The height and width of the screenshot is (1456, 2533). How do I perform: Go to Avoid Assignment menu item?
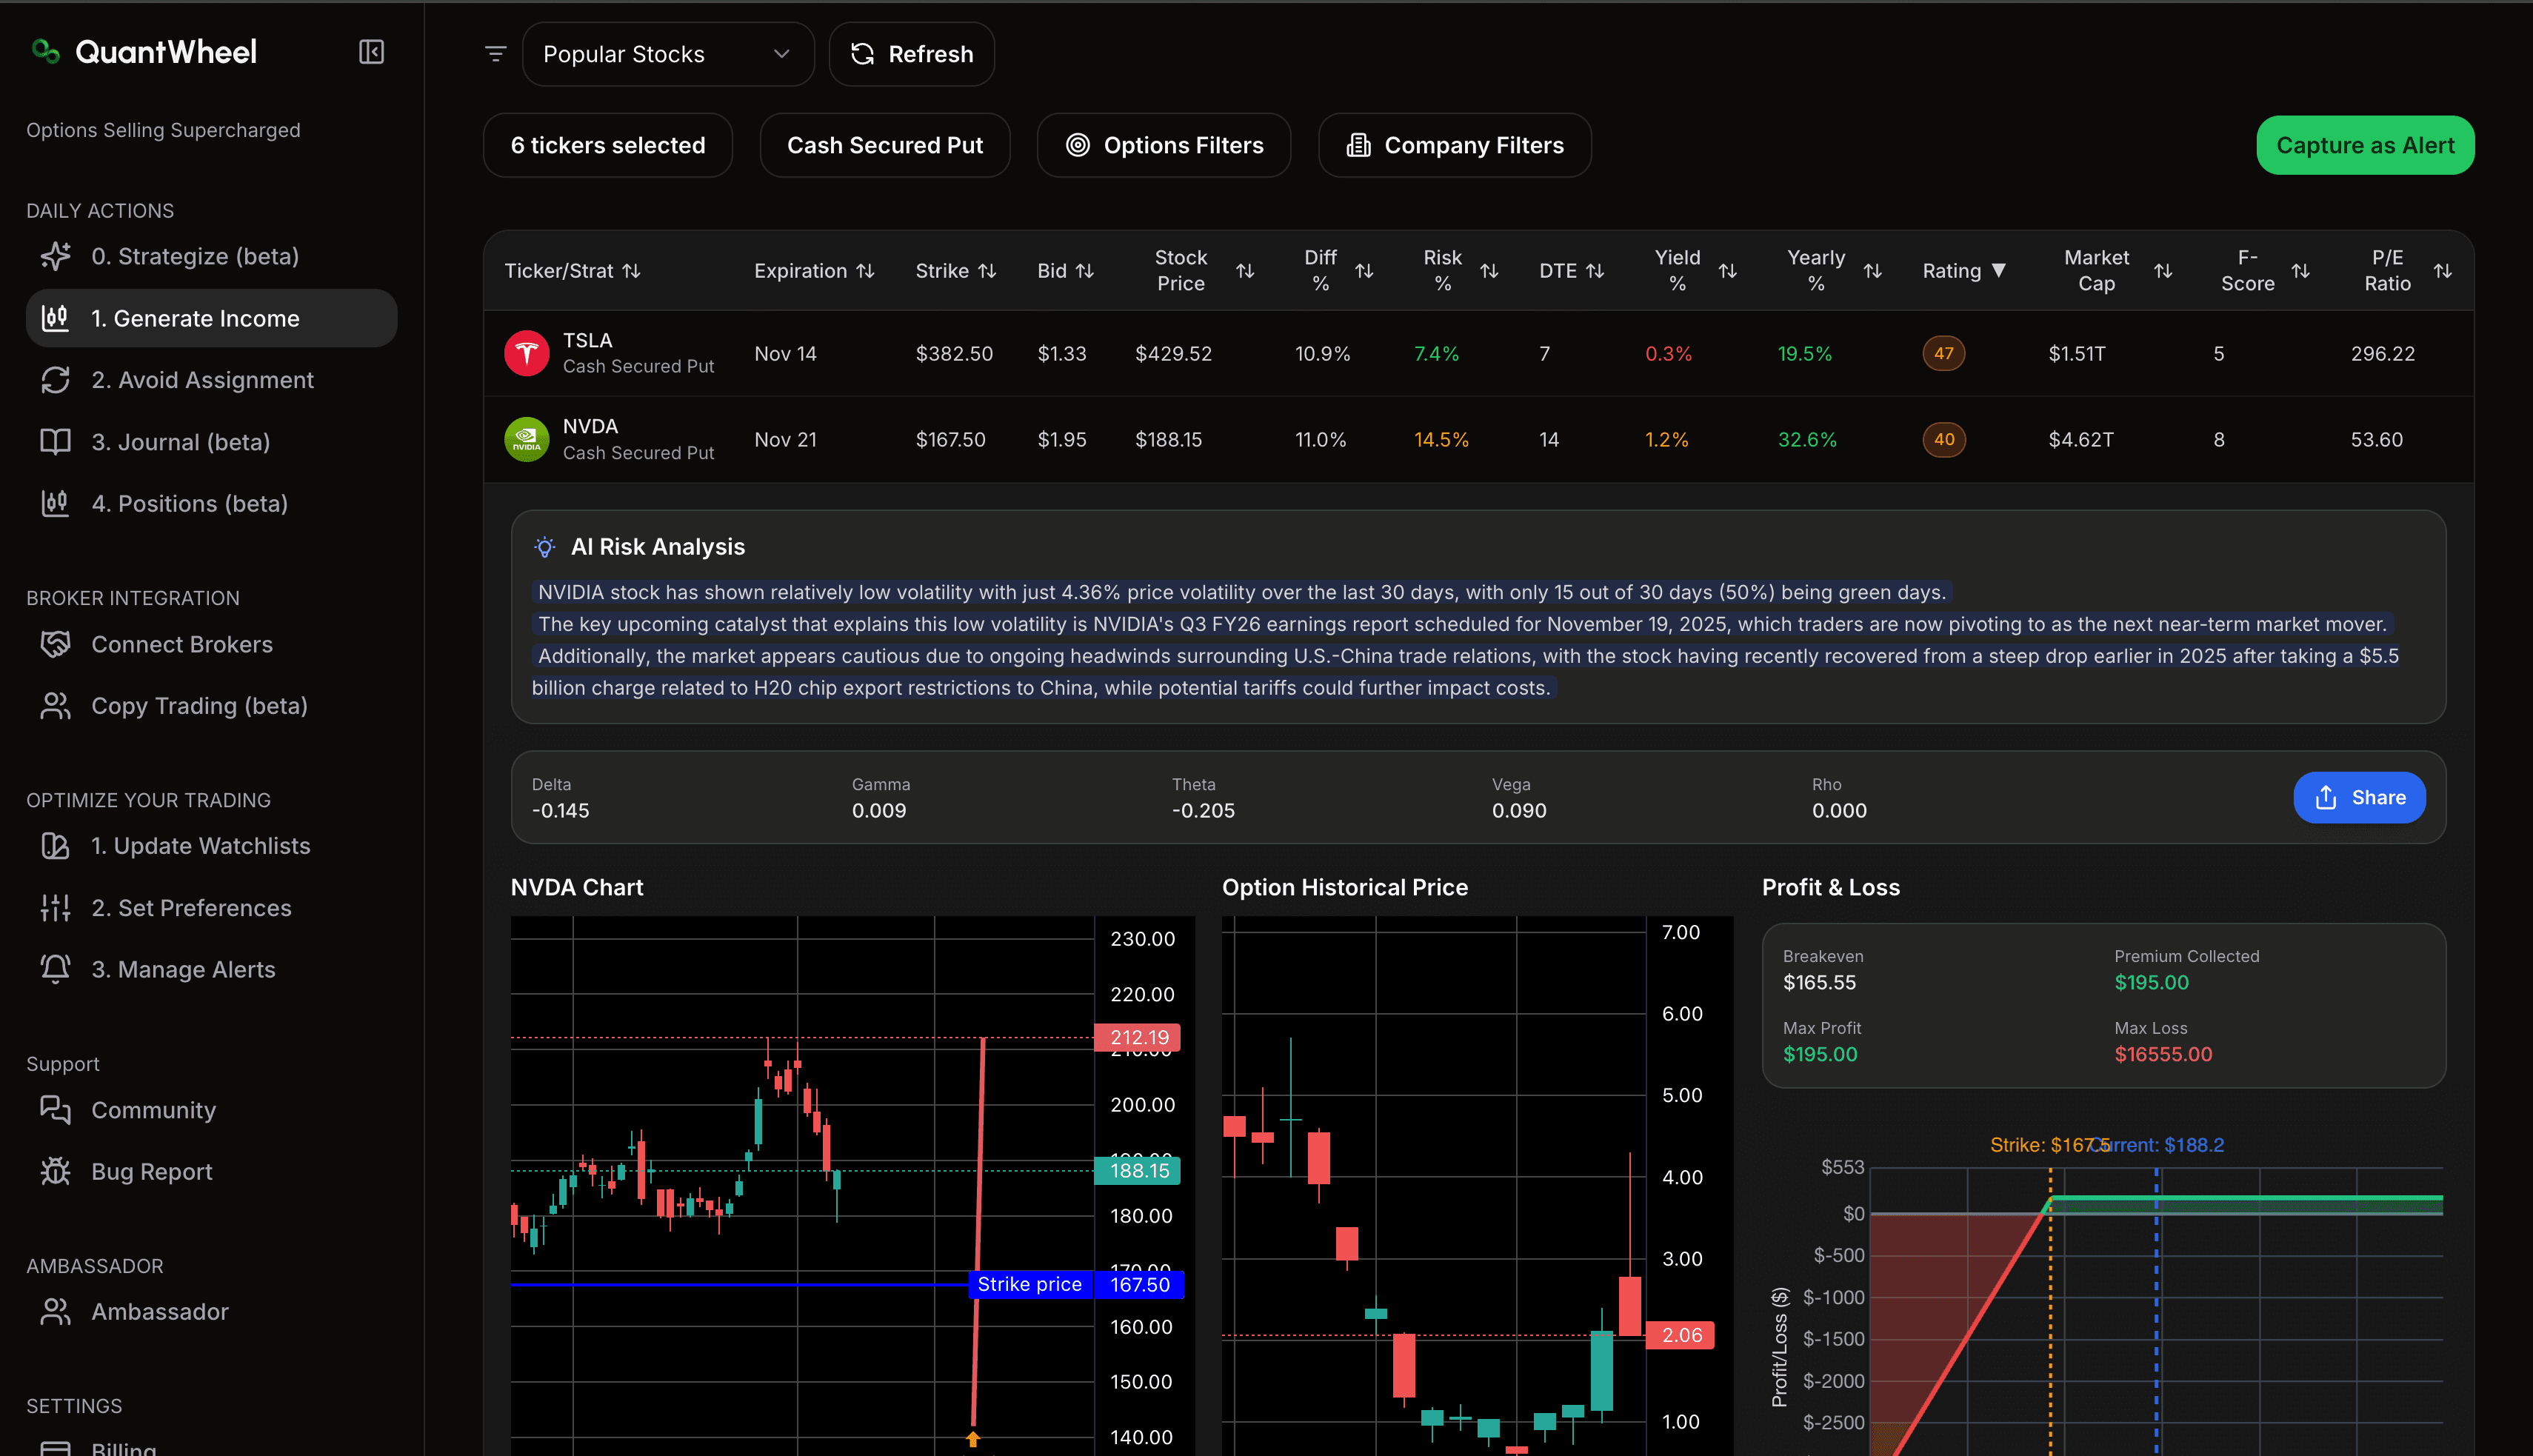coord(212,380)
